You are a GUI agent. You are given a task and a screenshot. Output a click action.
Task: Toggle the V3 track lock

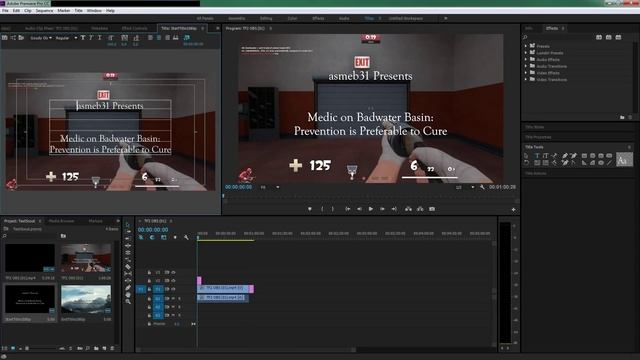coord(149,272)
